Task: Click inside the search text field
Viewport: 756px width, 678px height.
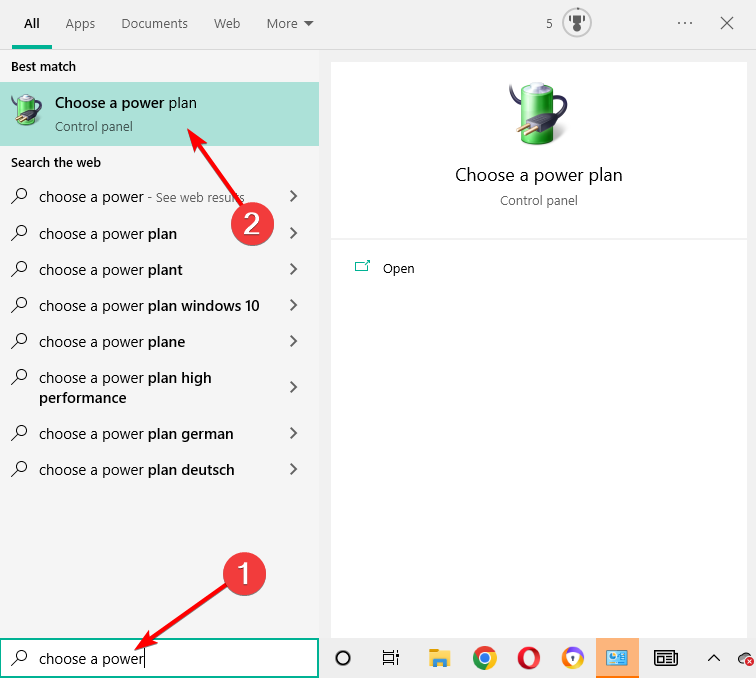Action: pyautogui.click(x=159, y=658)
